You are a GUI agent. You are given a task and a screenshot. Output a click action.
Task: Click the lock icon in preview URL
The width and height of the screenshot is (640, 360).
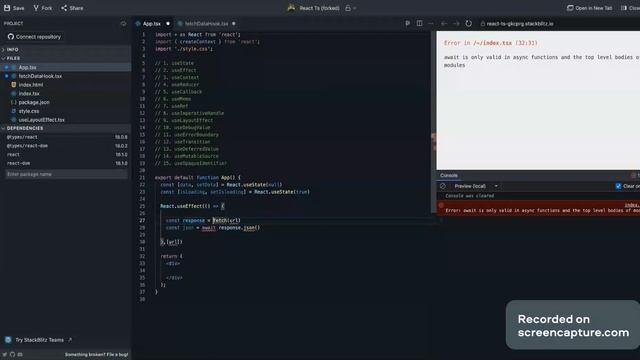point(483,24)
